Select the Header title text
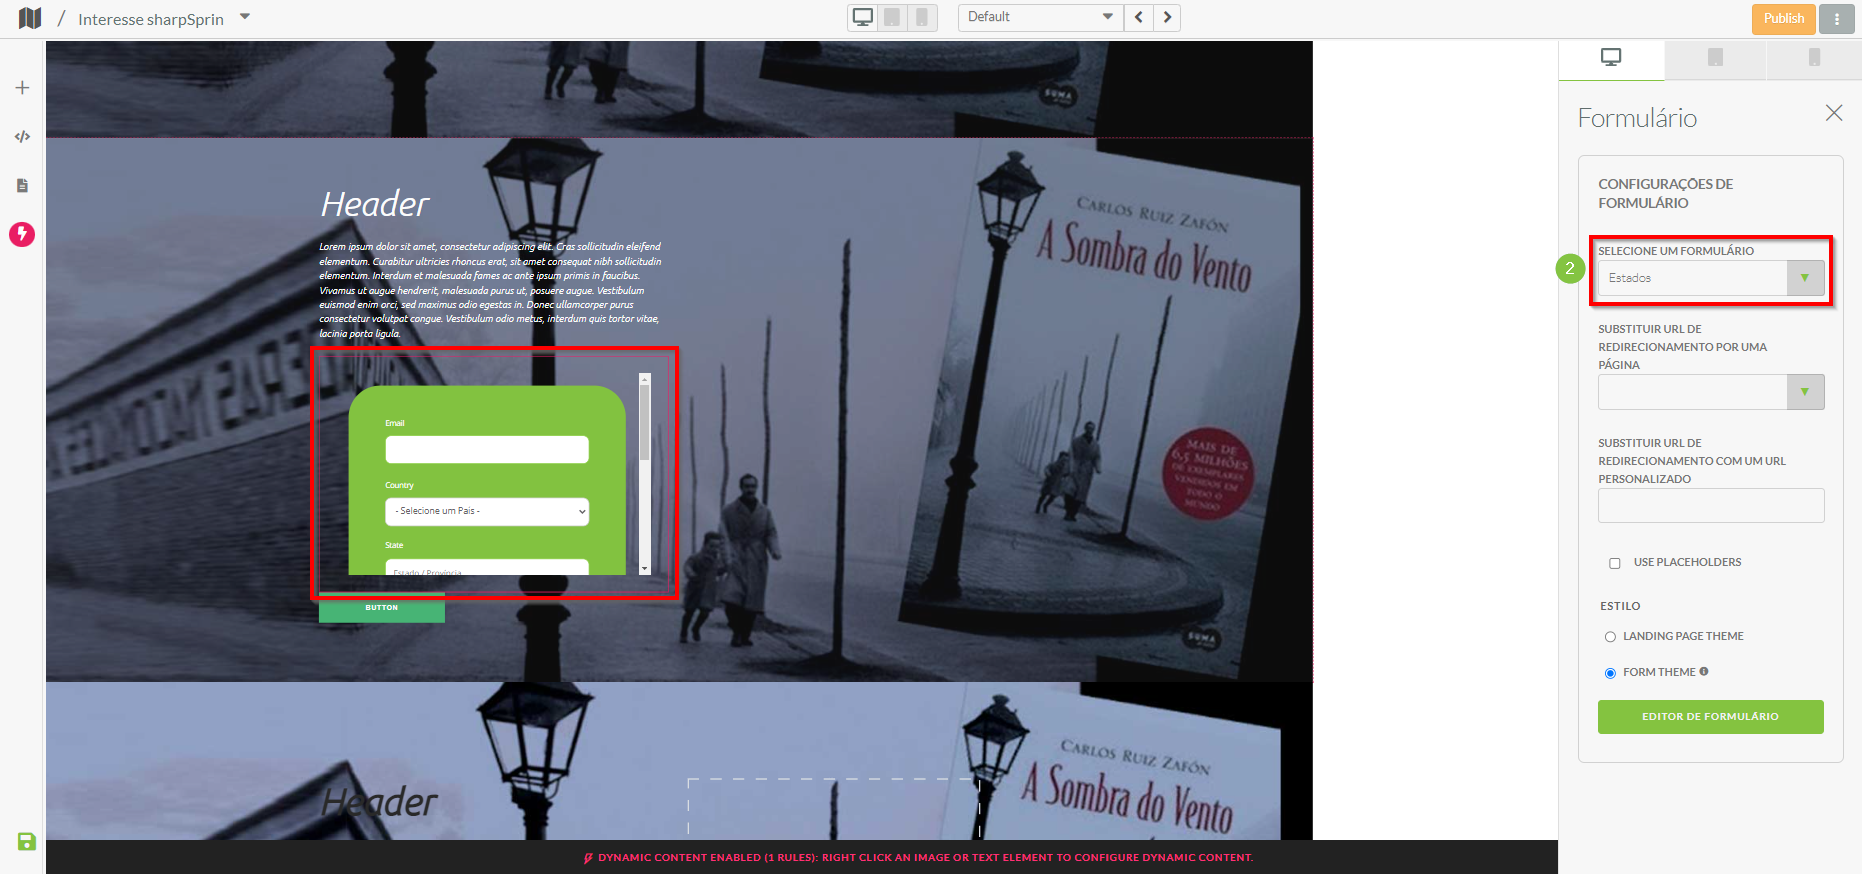 375,204
